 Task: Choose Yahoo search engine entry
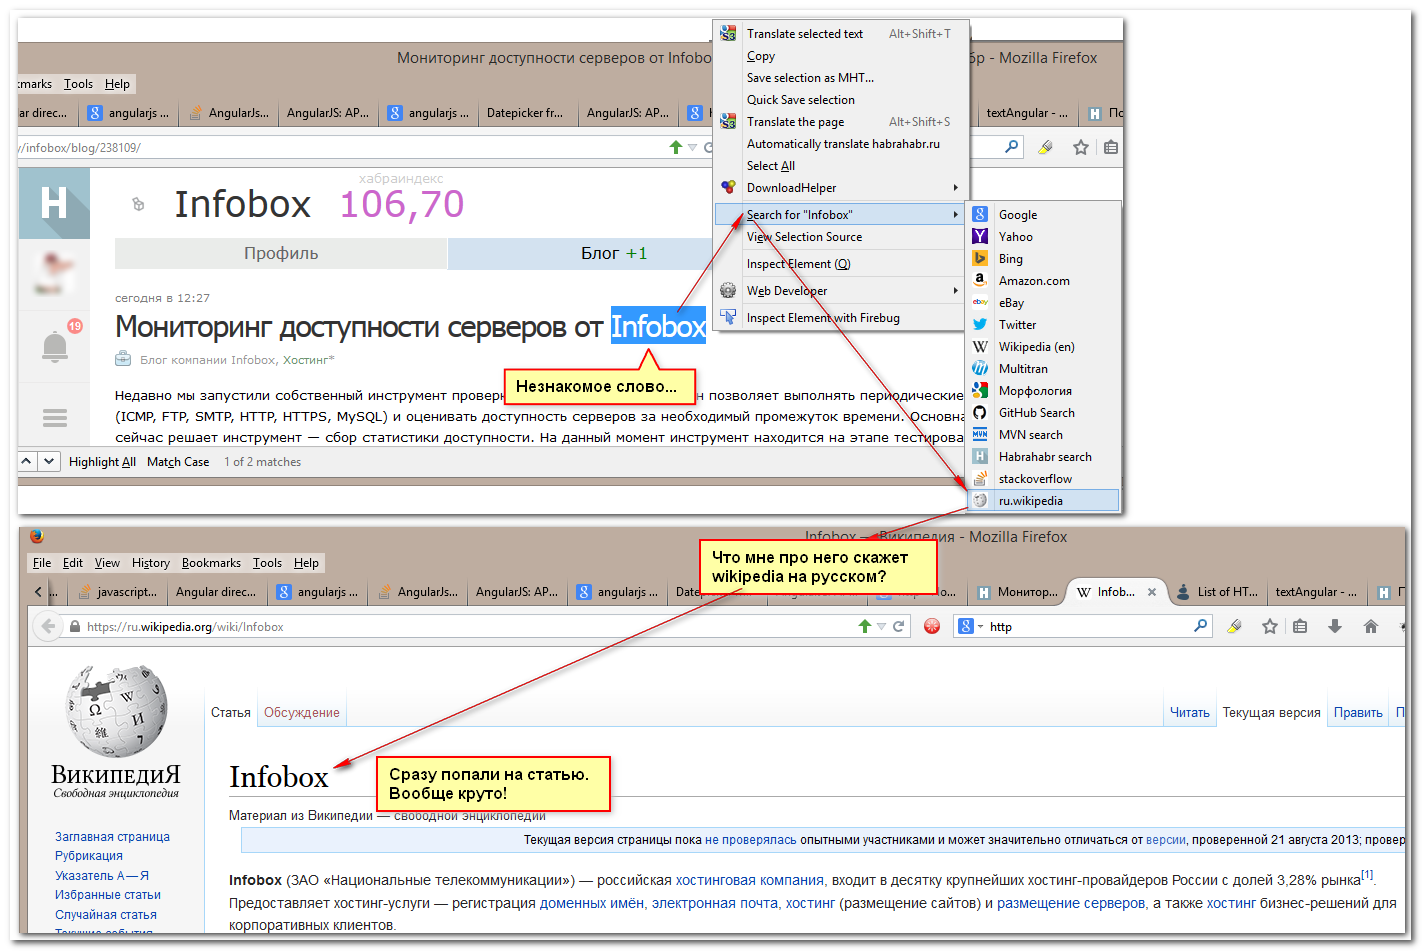(x=1043, y=237)
